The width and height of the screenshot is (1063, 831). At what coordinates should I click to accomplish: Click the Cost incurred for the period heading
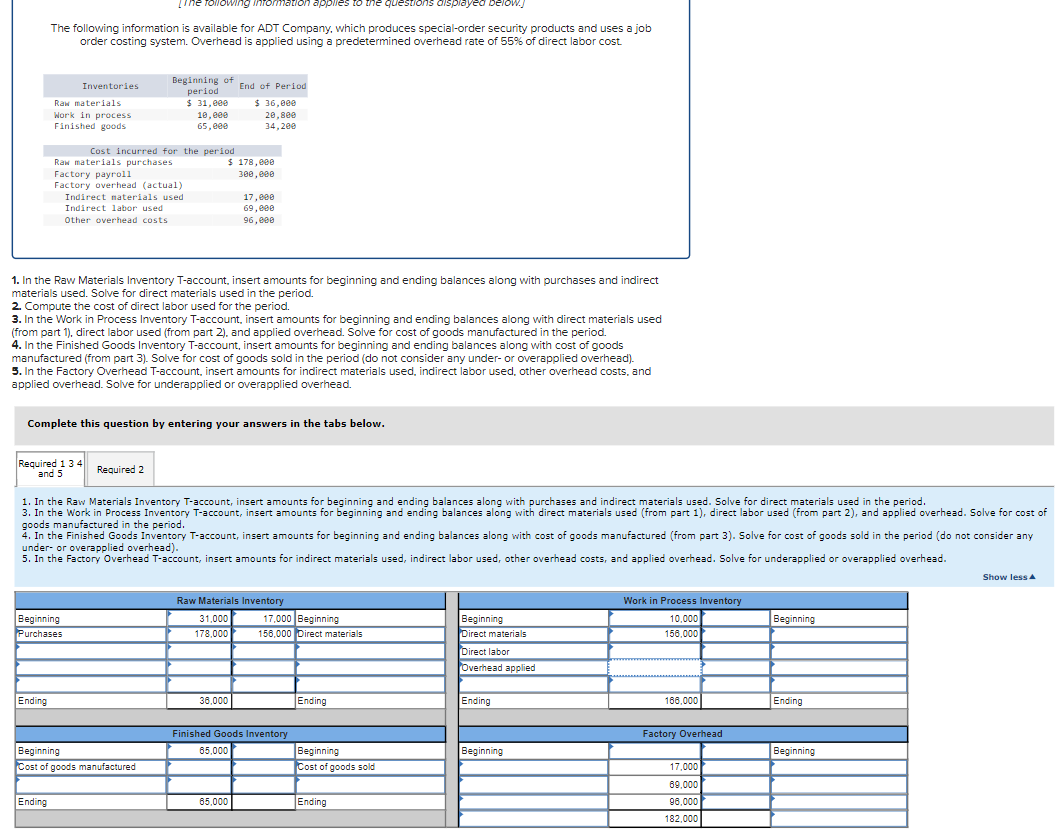pos(162,151)
